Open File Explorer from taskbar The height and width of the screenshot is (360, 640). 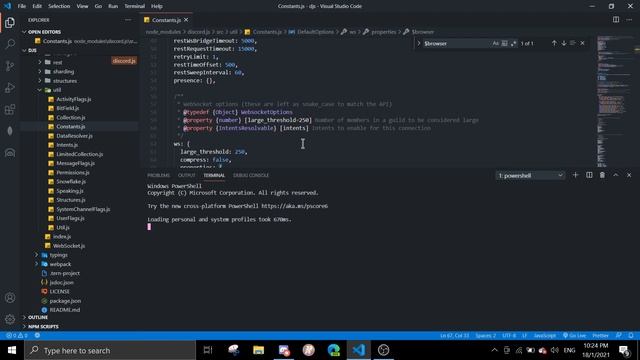pos(258,350)
